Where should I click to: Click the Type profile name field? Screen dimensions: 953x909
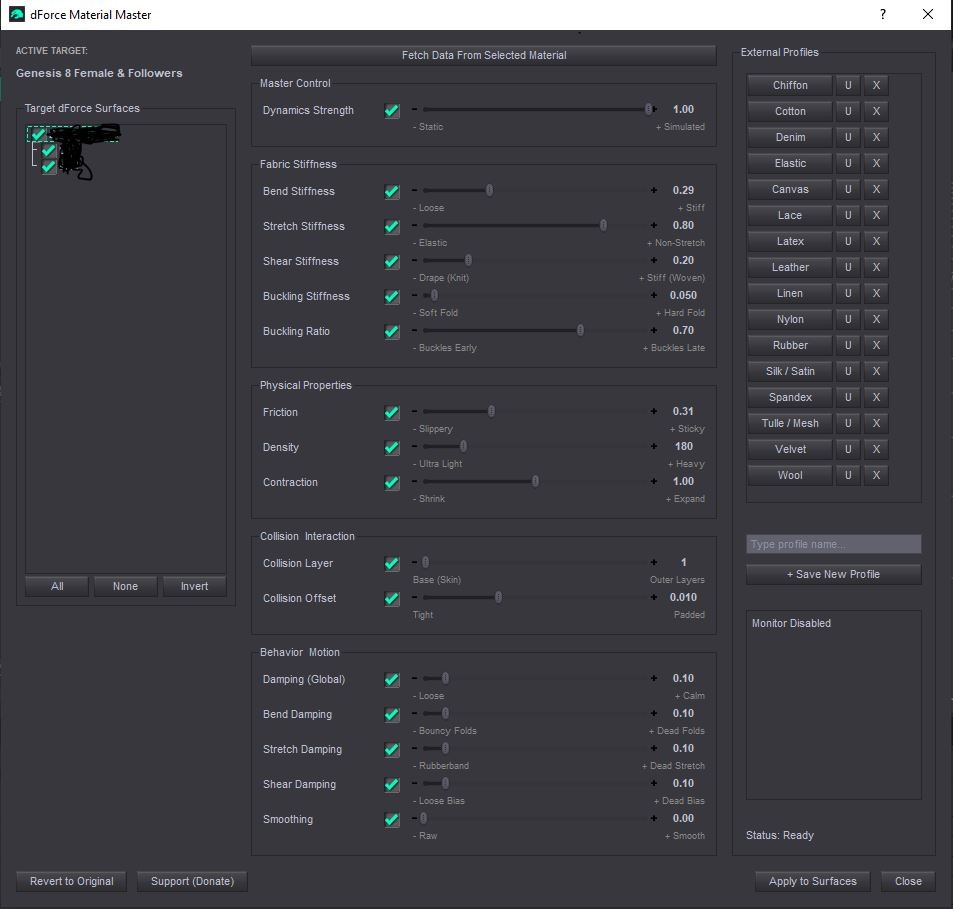click(x=833, y=544)
